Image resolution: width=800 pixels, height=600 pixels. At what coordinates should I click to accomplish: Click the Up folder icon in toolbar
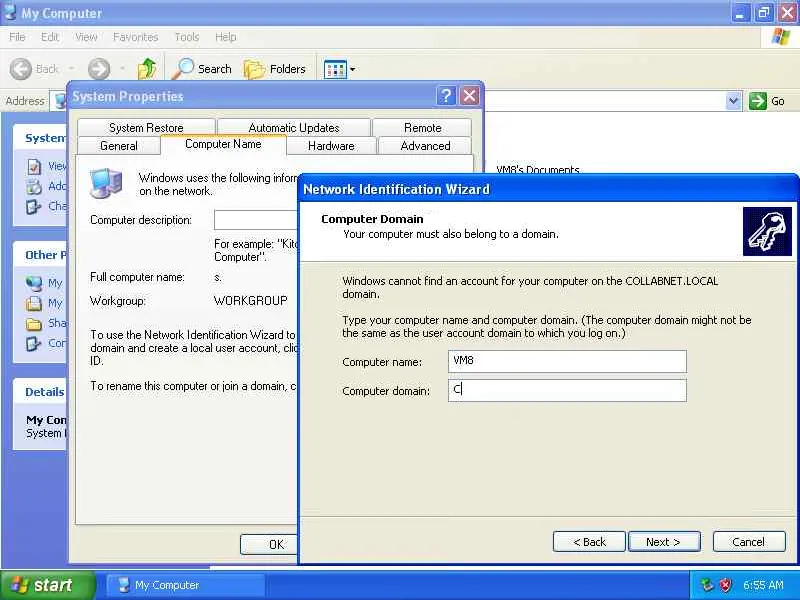tap(147, 68)
